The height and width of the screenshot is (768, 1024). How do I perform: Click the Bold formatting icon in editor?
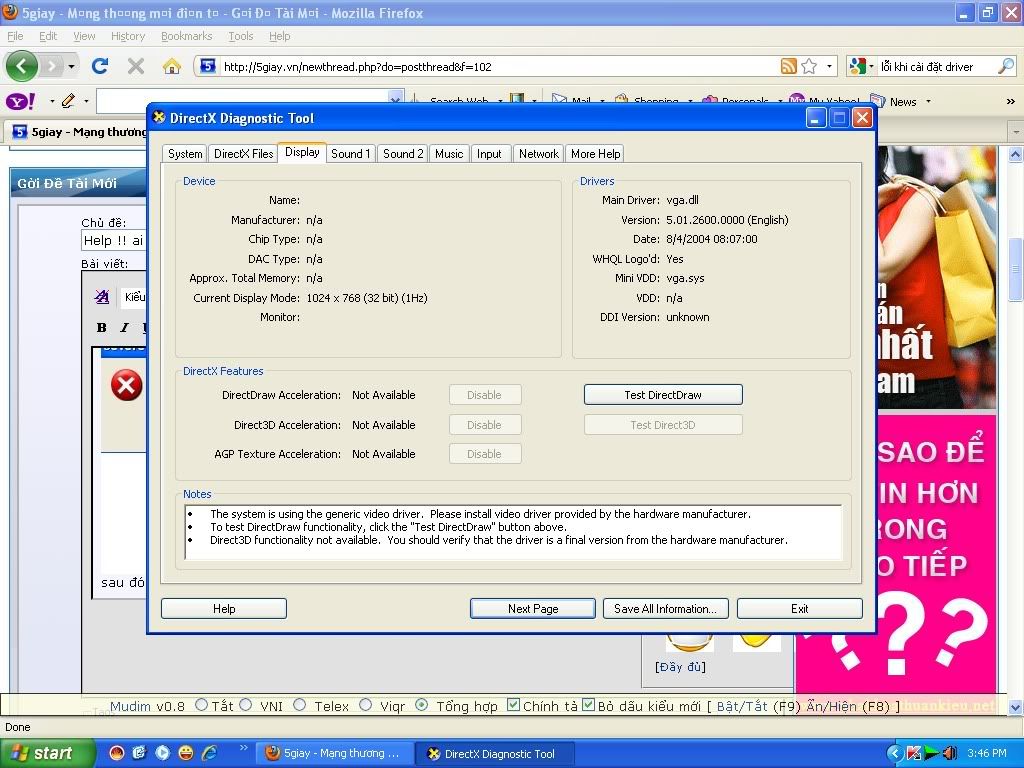point(101,327)
